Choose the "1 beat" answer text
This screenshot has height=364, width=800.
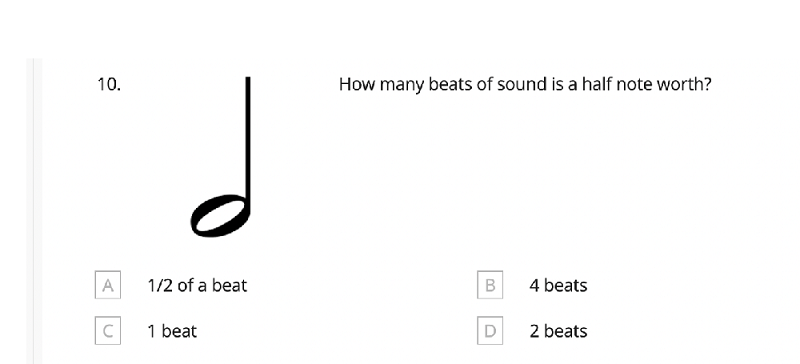click(172, 331)
